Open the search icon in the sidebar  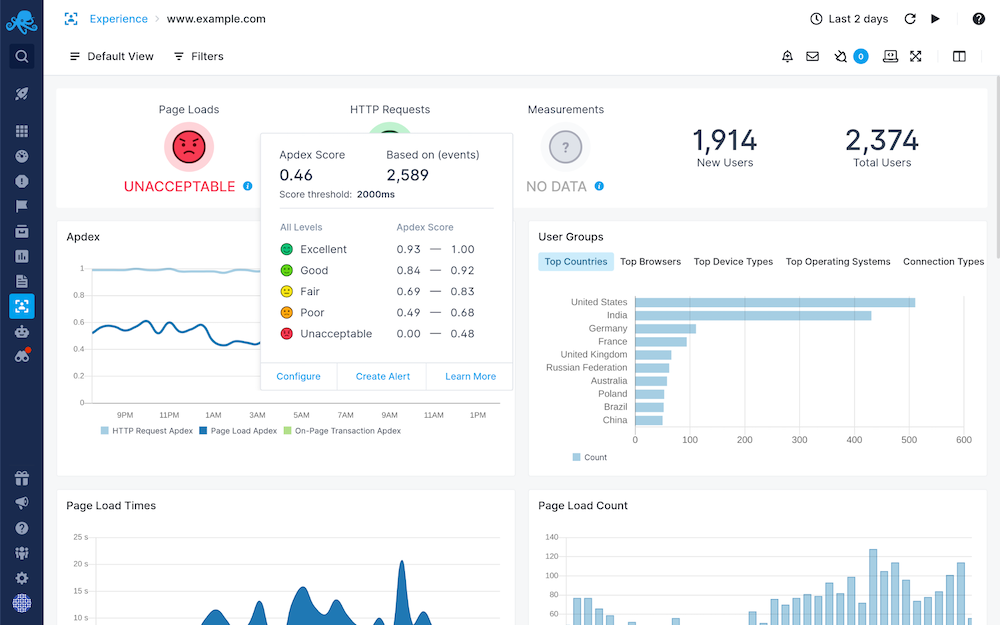[22, 57]
